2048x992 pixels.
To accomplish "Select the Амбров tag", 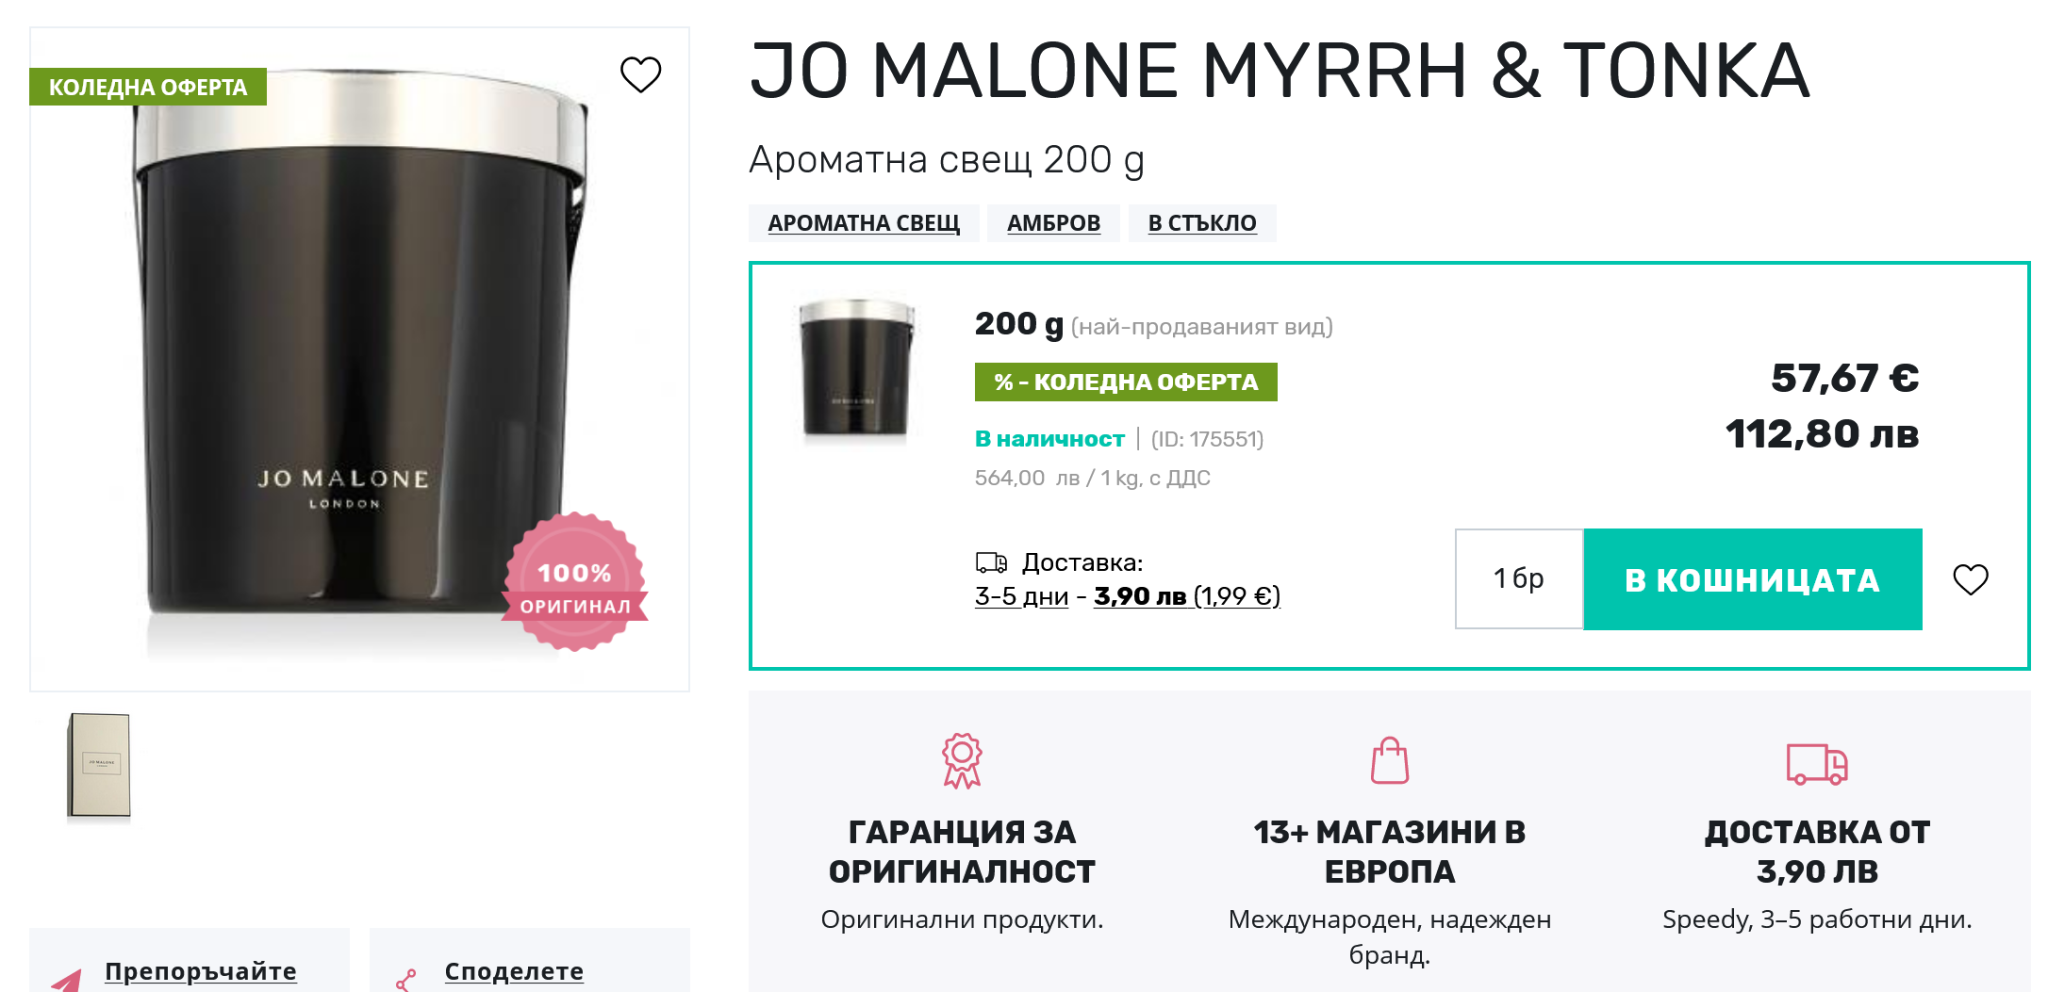I will pyautogui.click(x=1053, y=223).
